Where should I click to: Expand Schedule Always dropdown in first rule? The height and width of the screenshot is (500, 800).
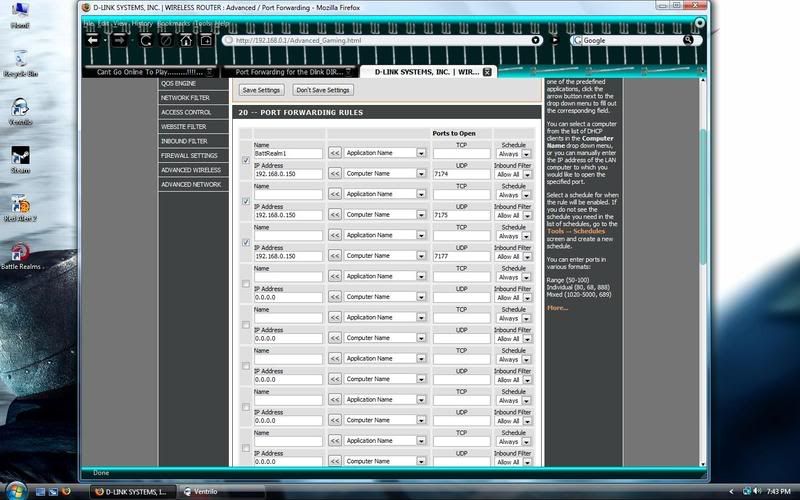(x=526, y=153)
